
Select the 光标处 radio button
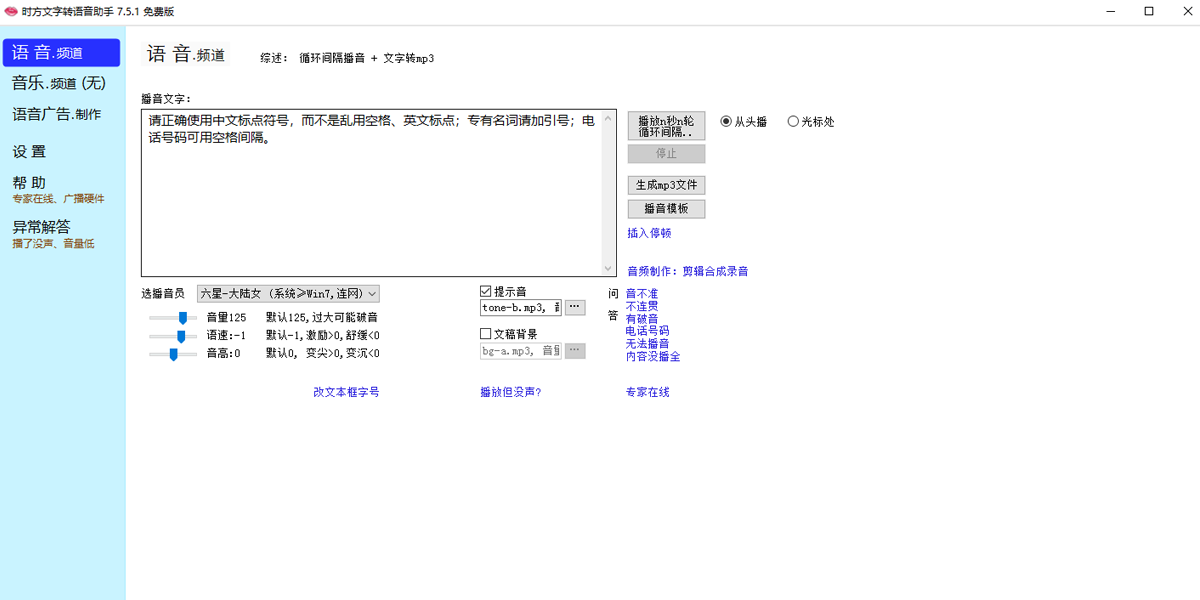pyautogui.click(x=793, y=122)
